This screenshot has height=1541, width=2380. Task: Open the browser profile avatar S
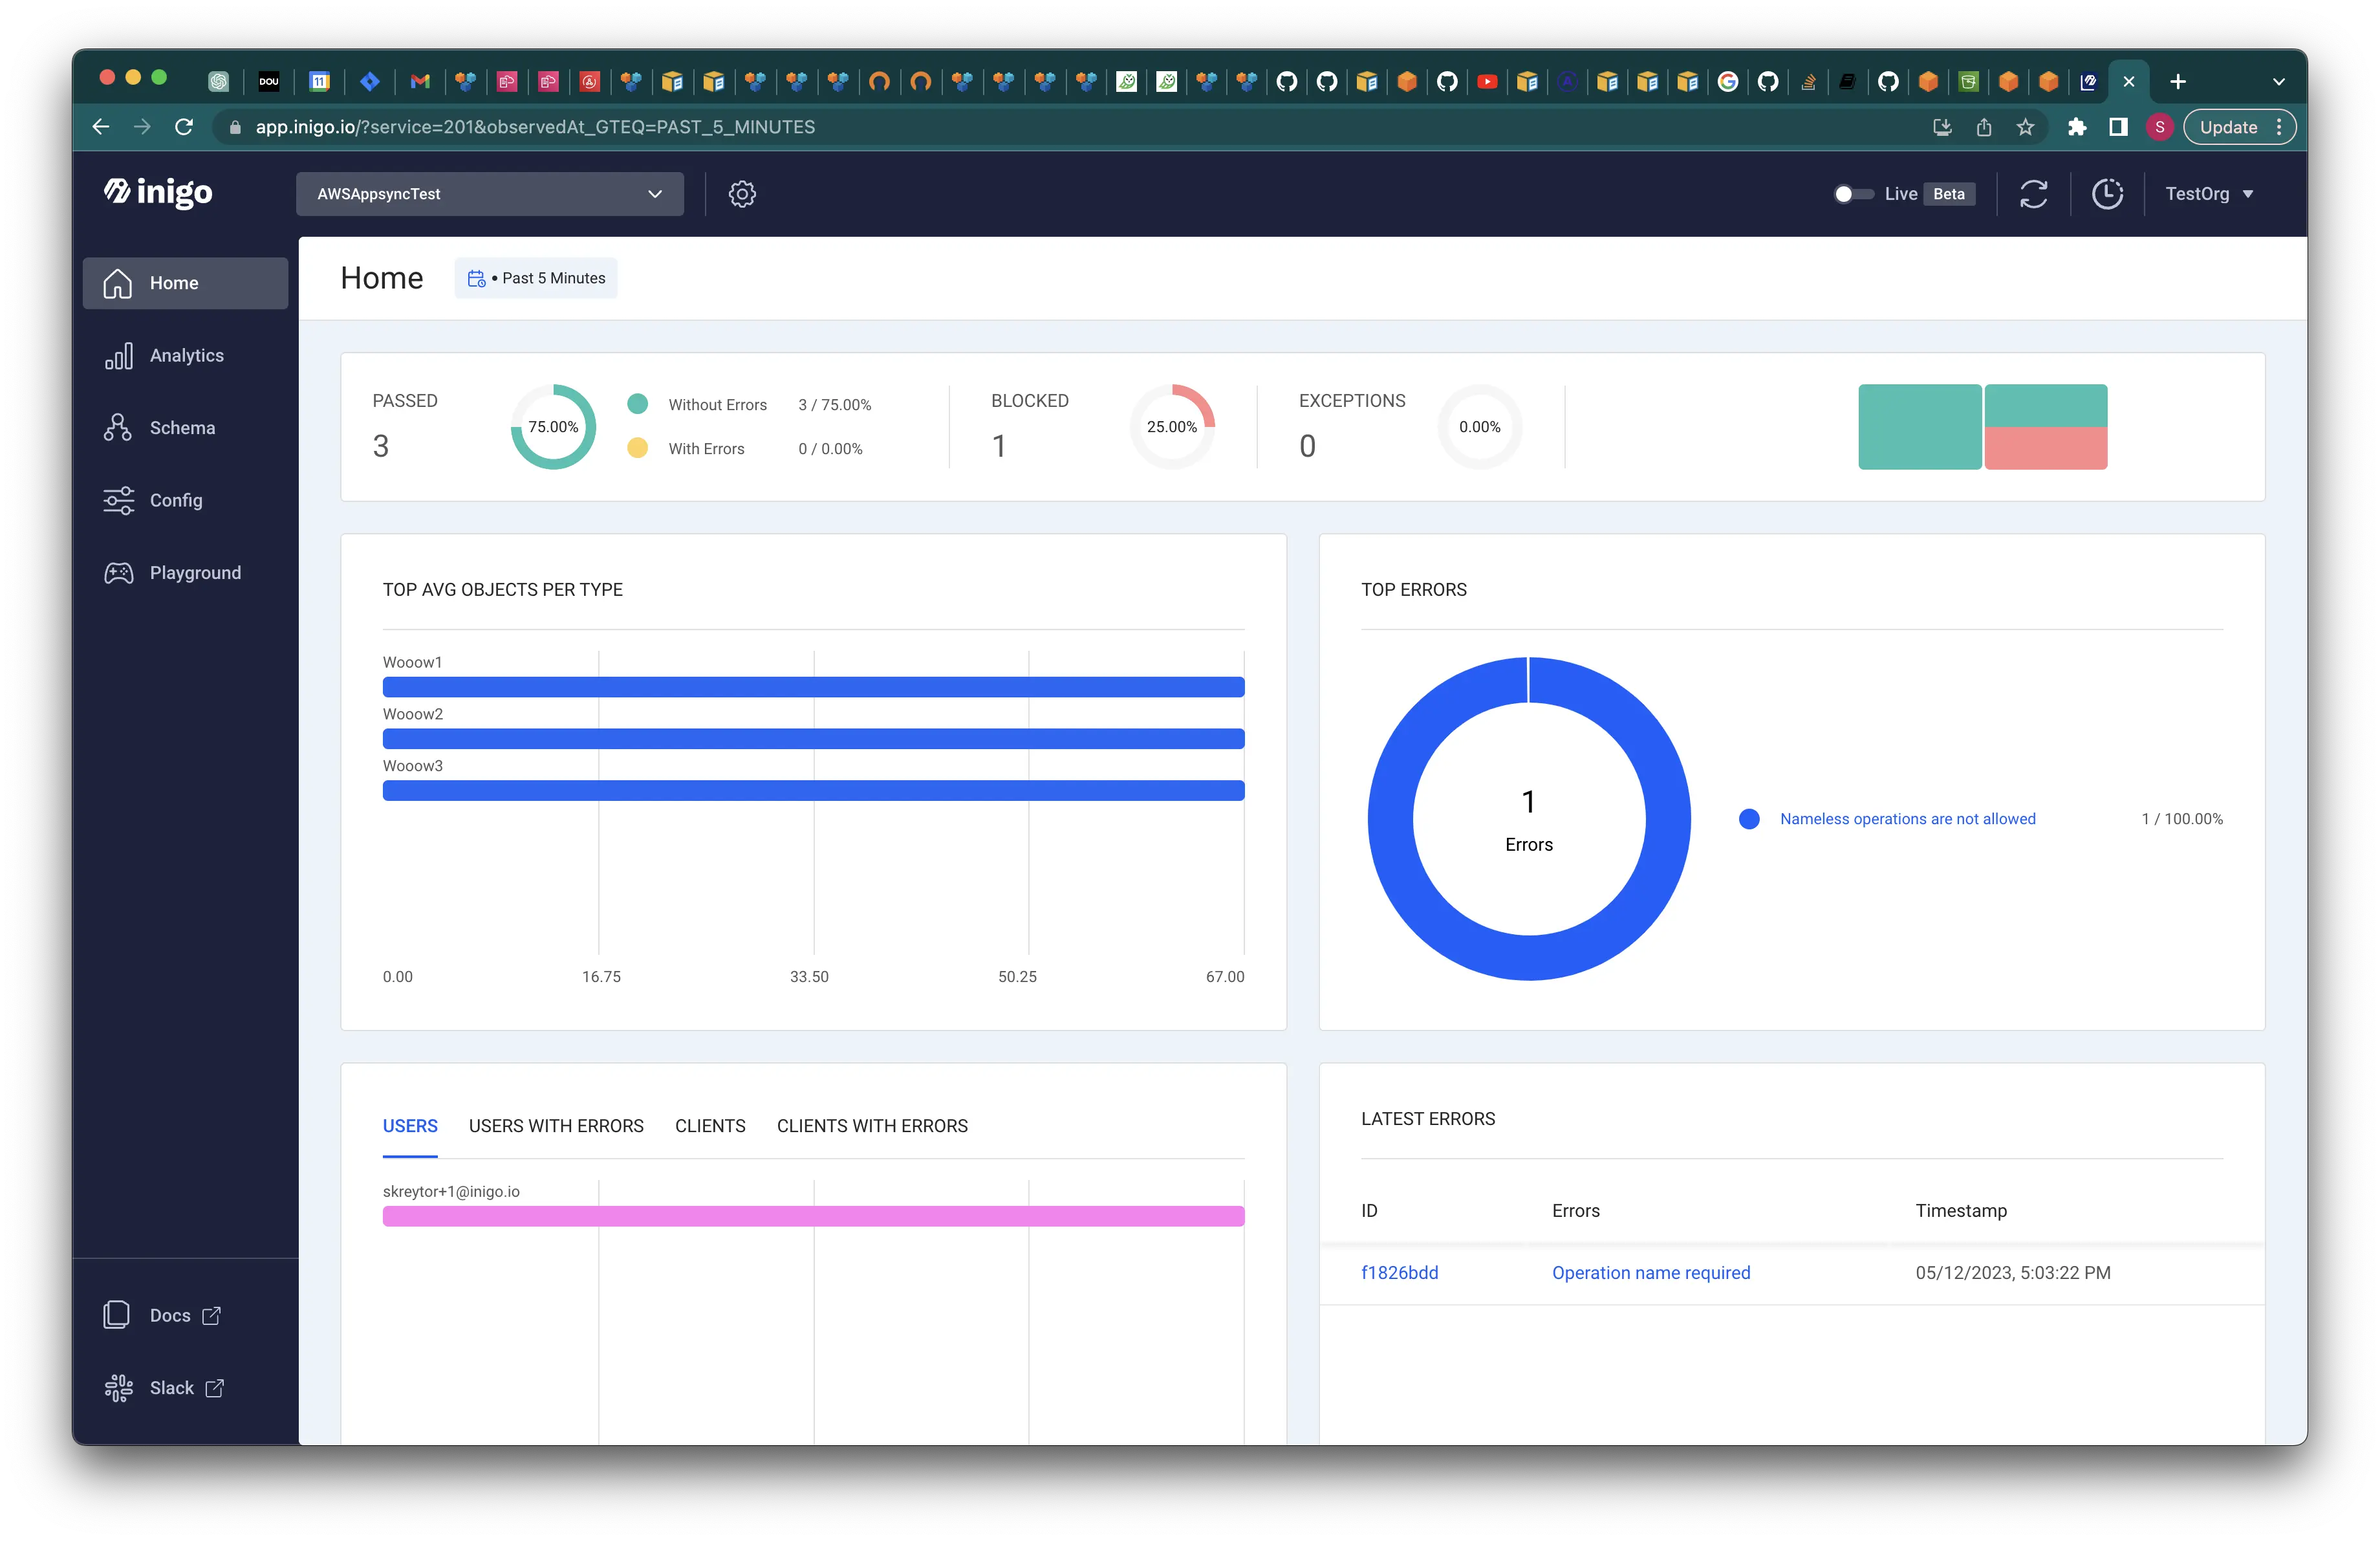click(2160, 127)
